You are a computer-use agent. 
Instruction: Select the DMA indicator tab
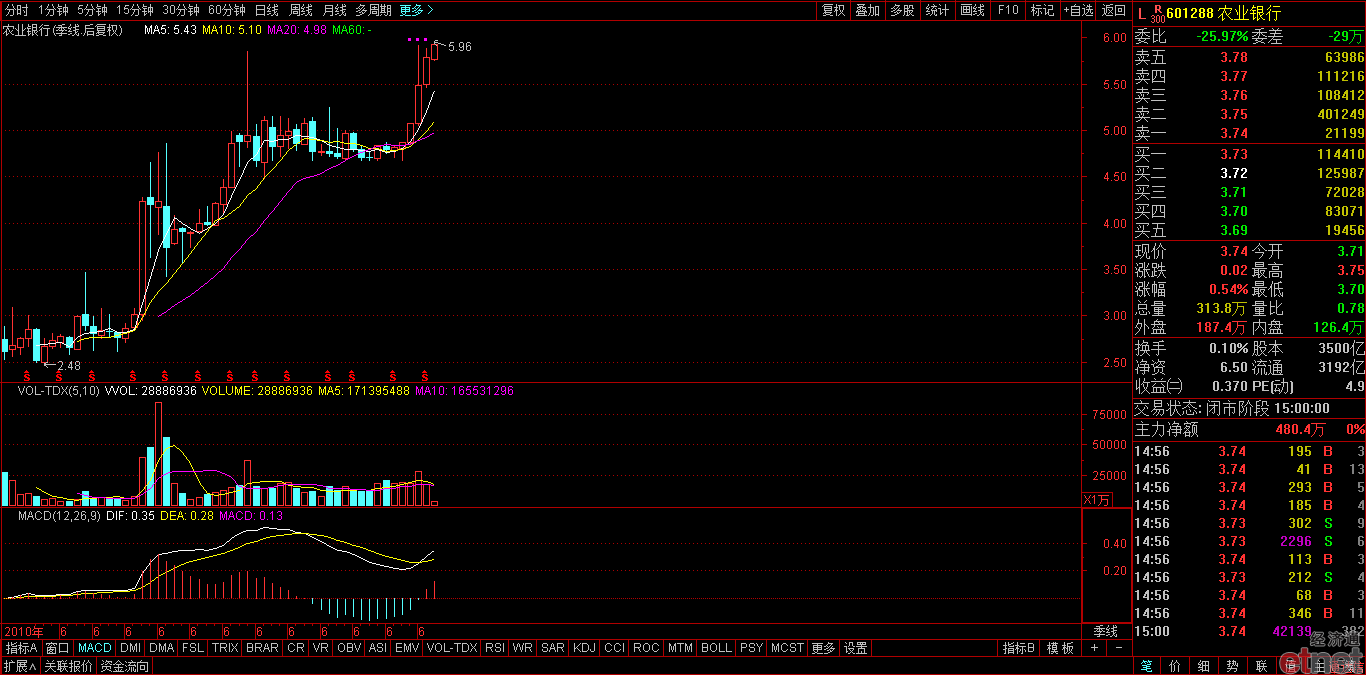click(x=161, y=648)
